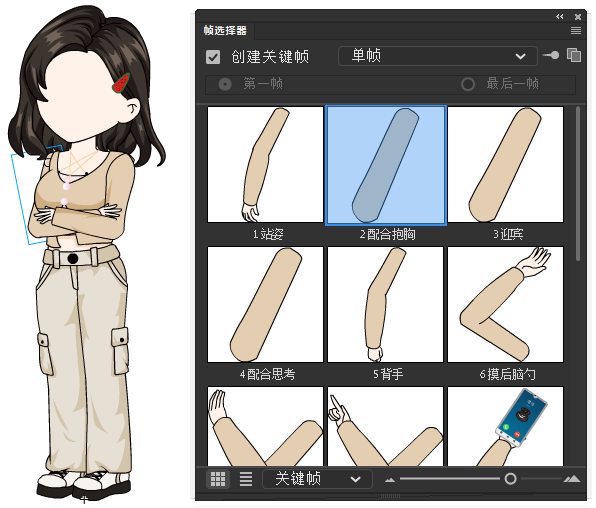Select the 最后一帧 radio button

click(x=468, y=84)
